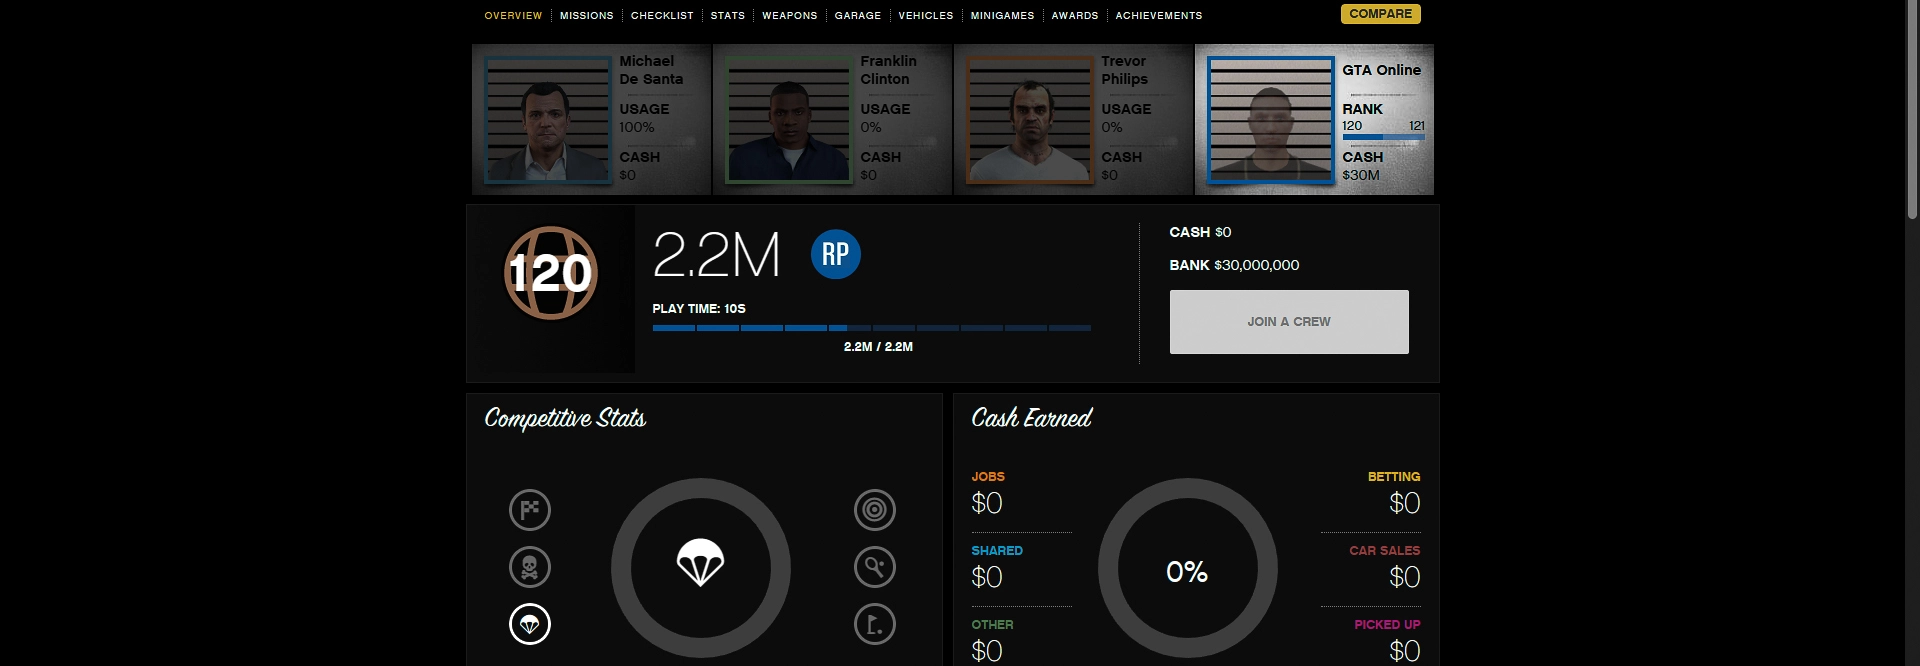Click the rank 120 globe emblem
1920x666 pixels.
coord(551,273)
